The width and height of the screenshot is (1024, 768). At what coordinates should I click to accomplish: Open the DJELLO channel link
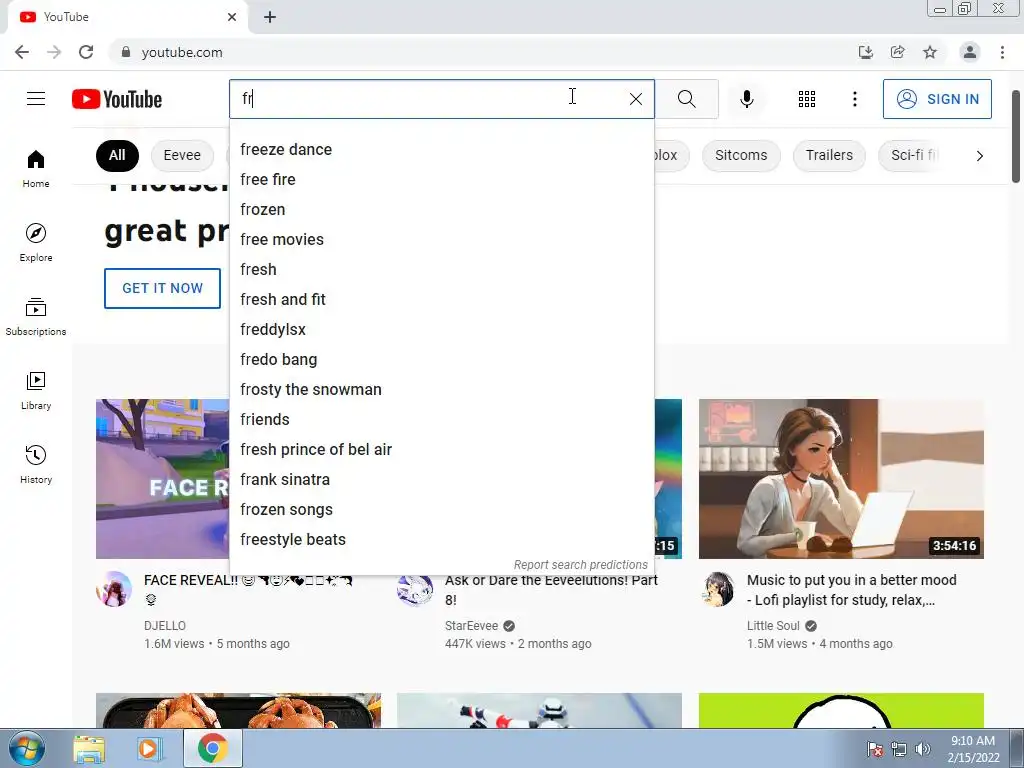165,626
